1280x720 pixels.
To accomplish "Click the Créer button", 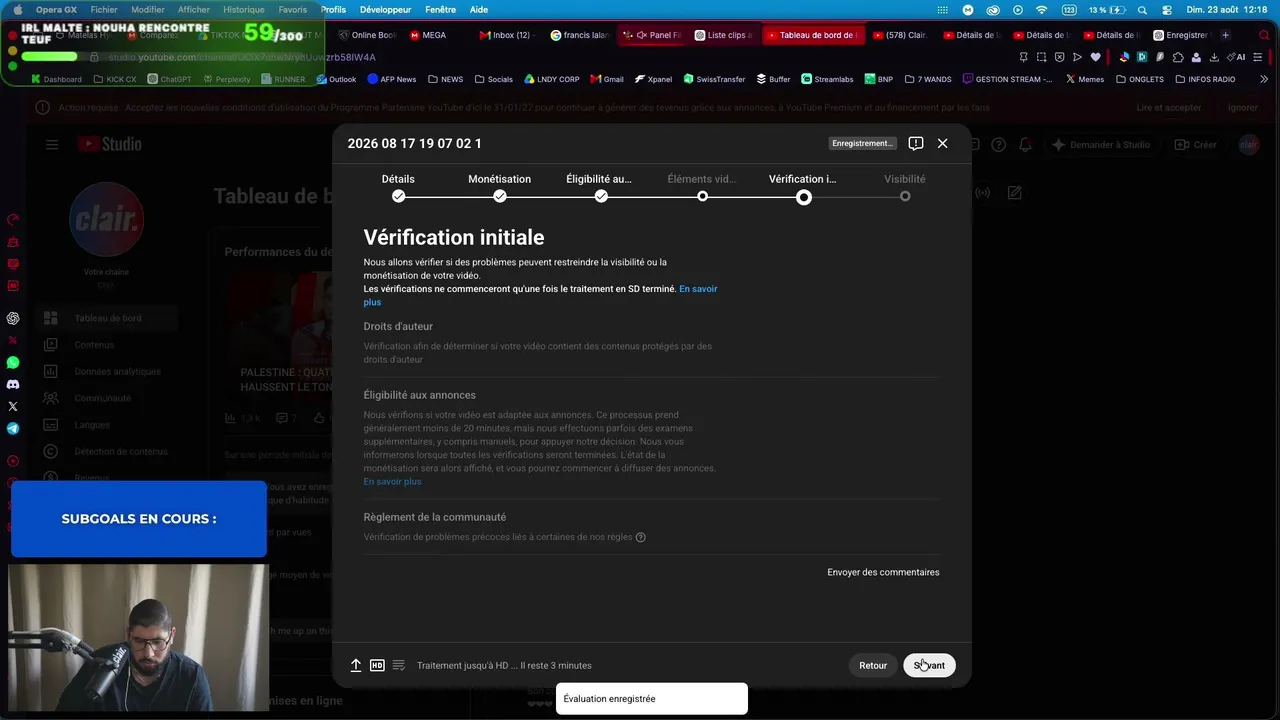I will (x=1196, y=145).
